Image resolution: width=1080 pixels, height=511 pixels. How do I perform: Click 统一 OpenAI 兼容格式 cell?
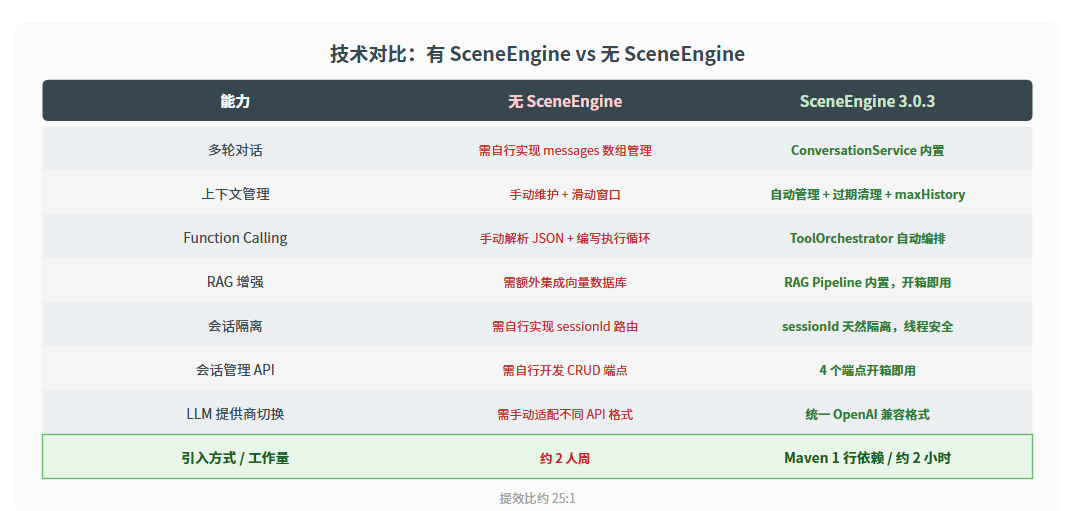(x=867, y=415)
